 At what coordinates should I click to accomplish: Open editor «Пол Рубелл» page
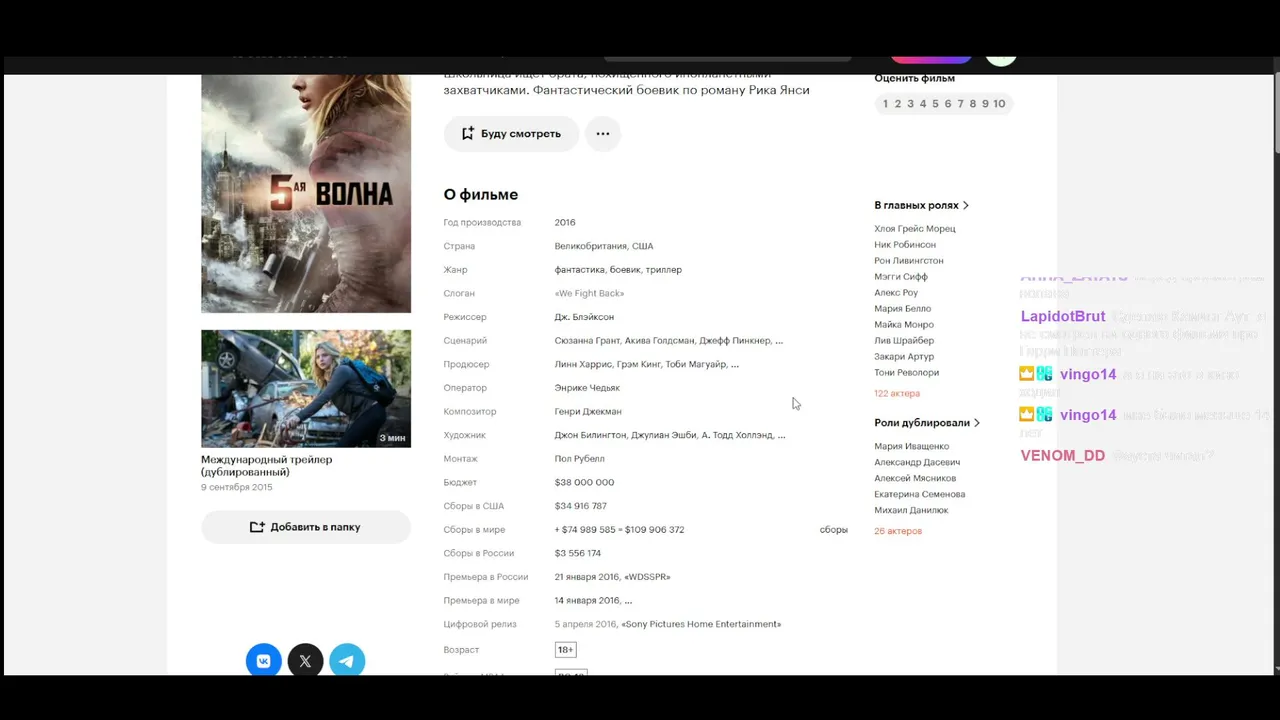tap(580, 459)
